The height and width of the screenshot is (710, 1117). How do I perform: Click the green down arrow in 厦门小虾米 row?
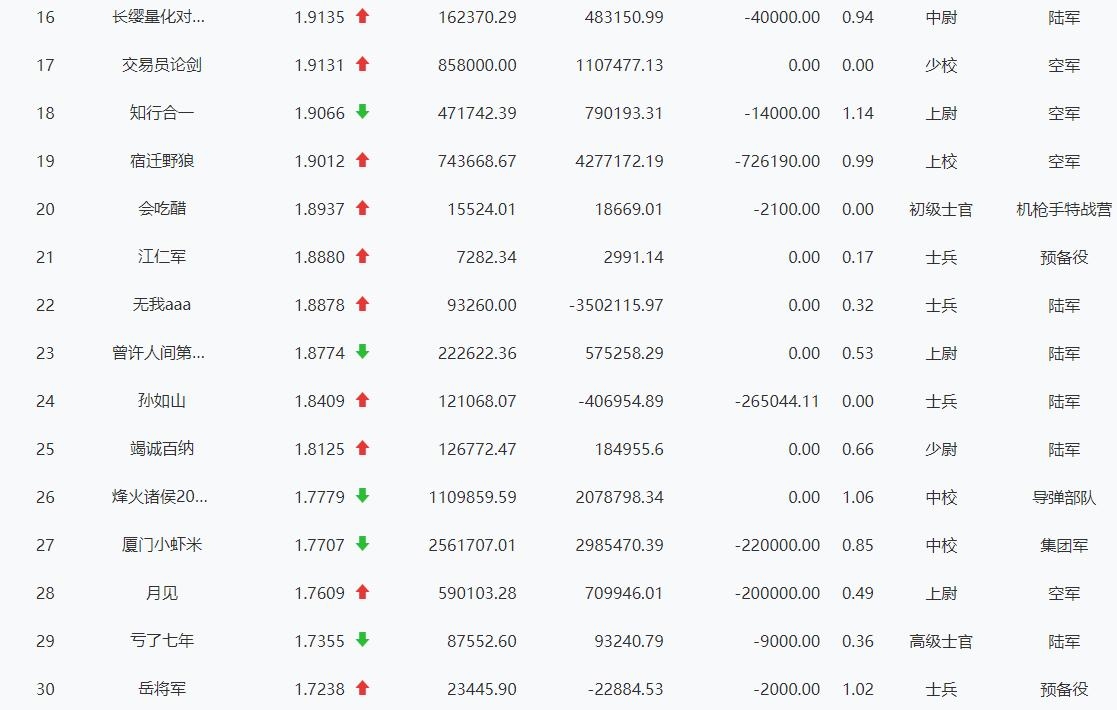tap(362, 544)
